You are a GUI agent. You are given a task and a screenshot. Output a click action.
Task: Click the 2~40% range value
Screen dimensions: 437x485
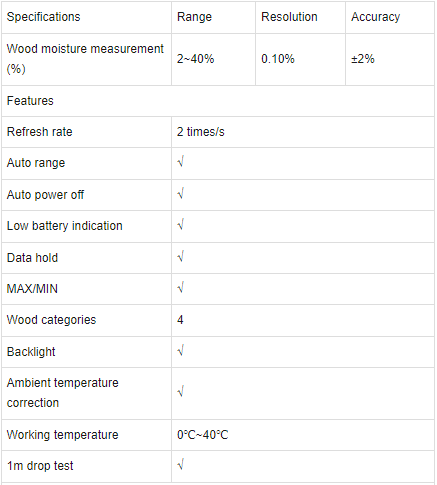pyautogui.click(x=195, y=59)
